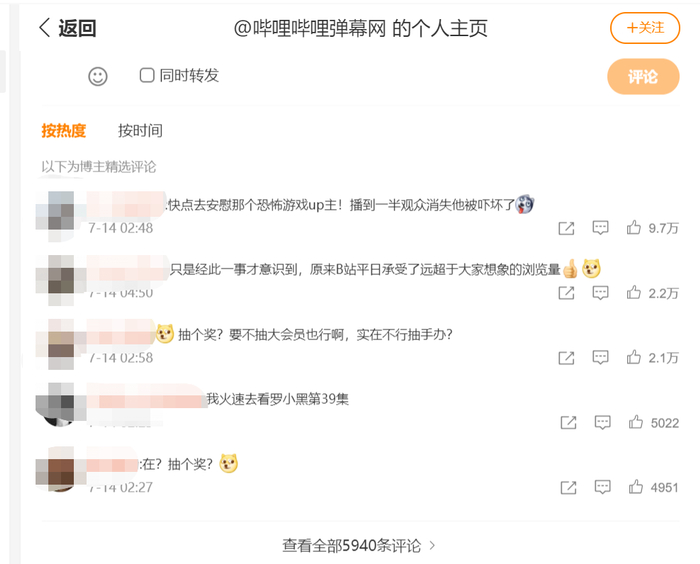Go back using the 返回 arrow

(x=67, y=28)
